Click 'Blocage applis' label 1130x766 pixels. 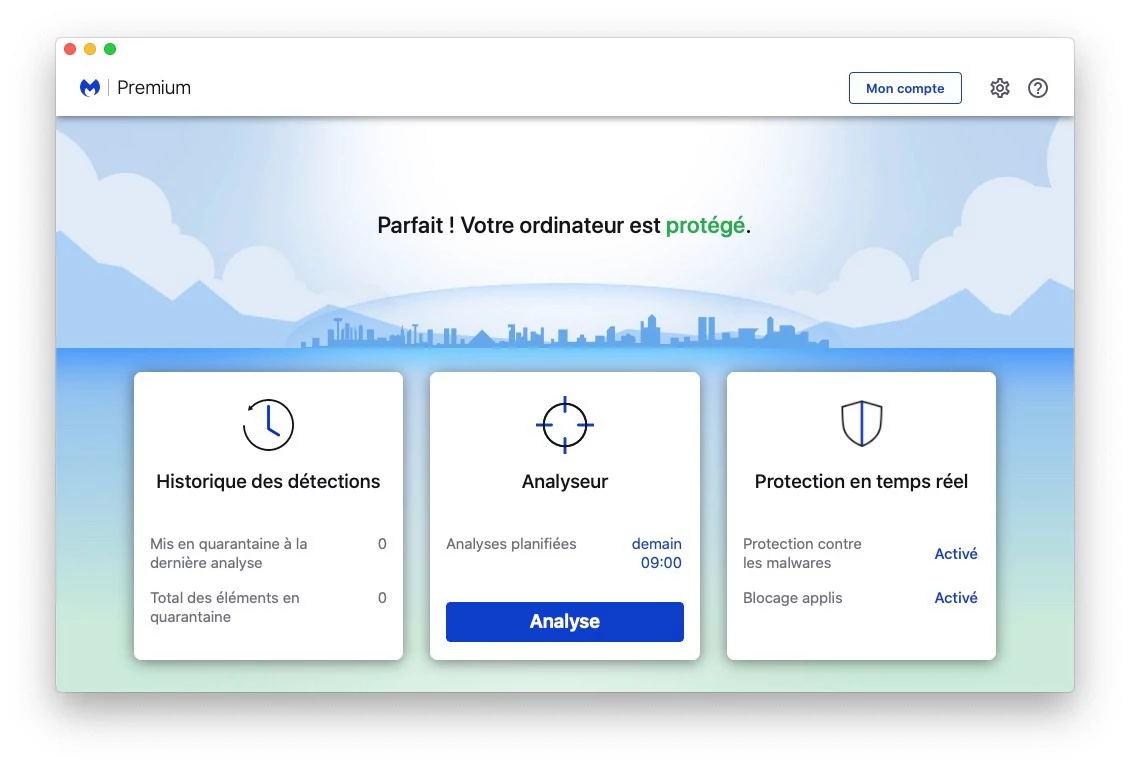[x=793, y=598]
